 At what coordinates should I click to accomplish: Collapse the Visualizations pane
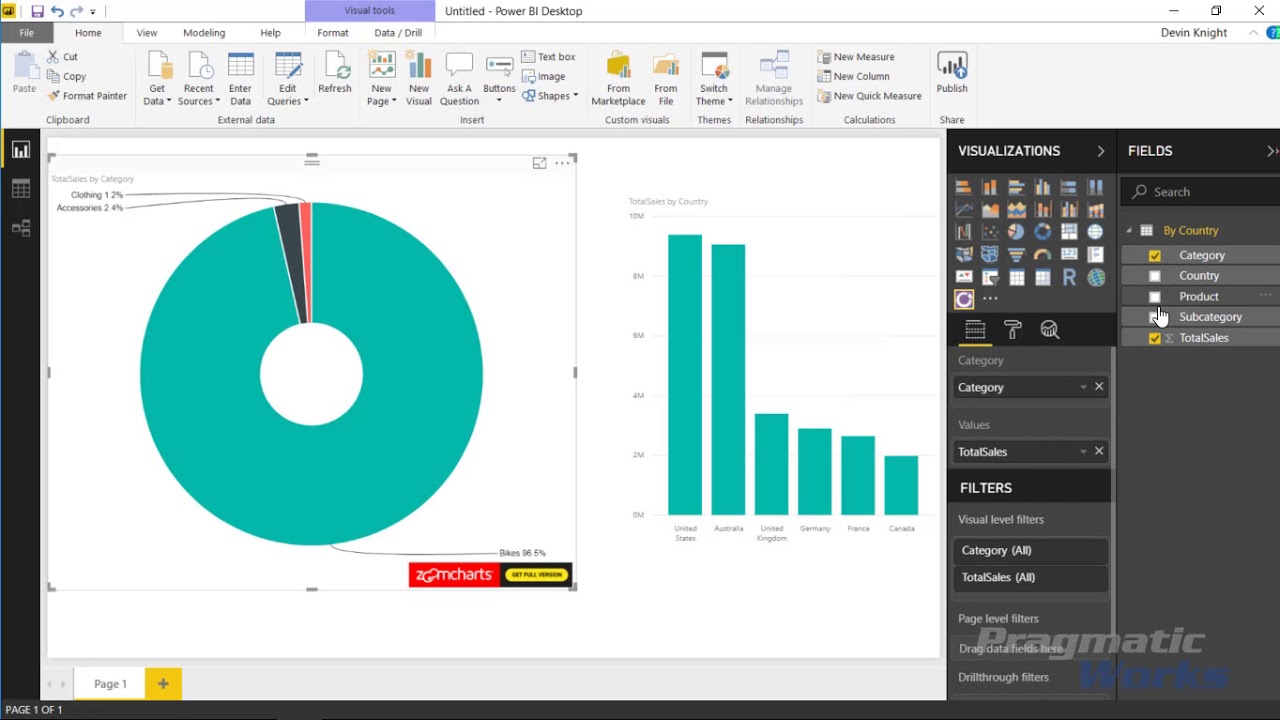pyautogui.click(x=1101, y=151)
